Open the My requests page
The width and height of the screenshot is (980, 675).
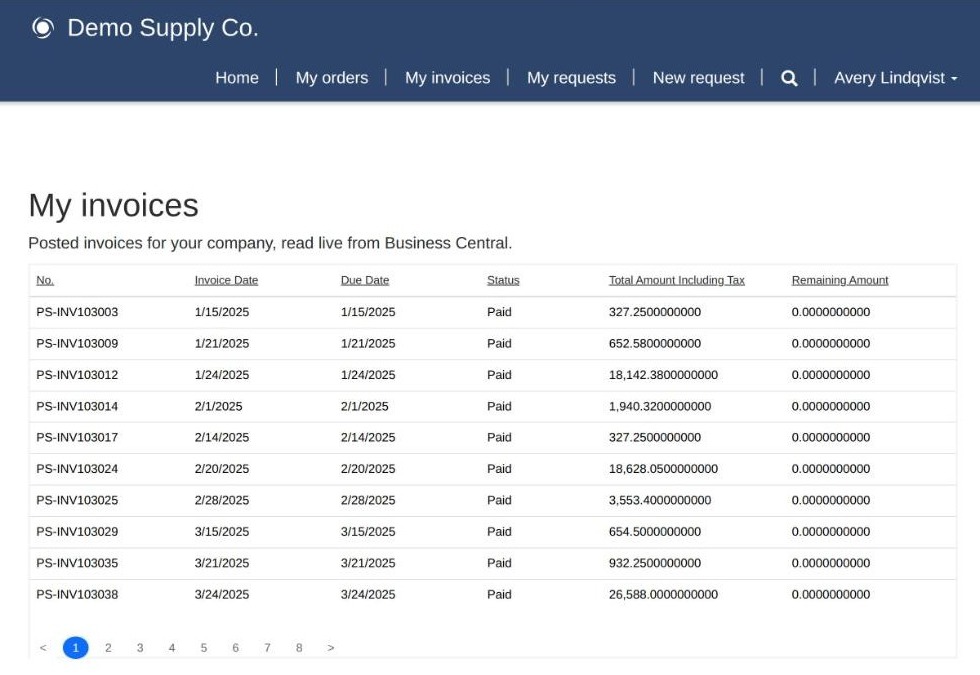tap(571, 78)
